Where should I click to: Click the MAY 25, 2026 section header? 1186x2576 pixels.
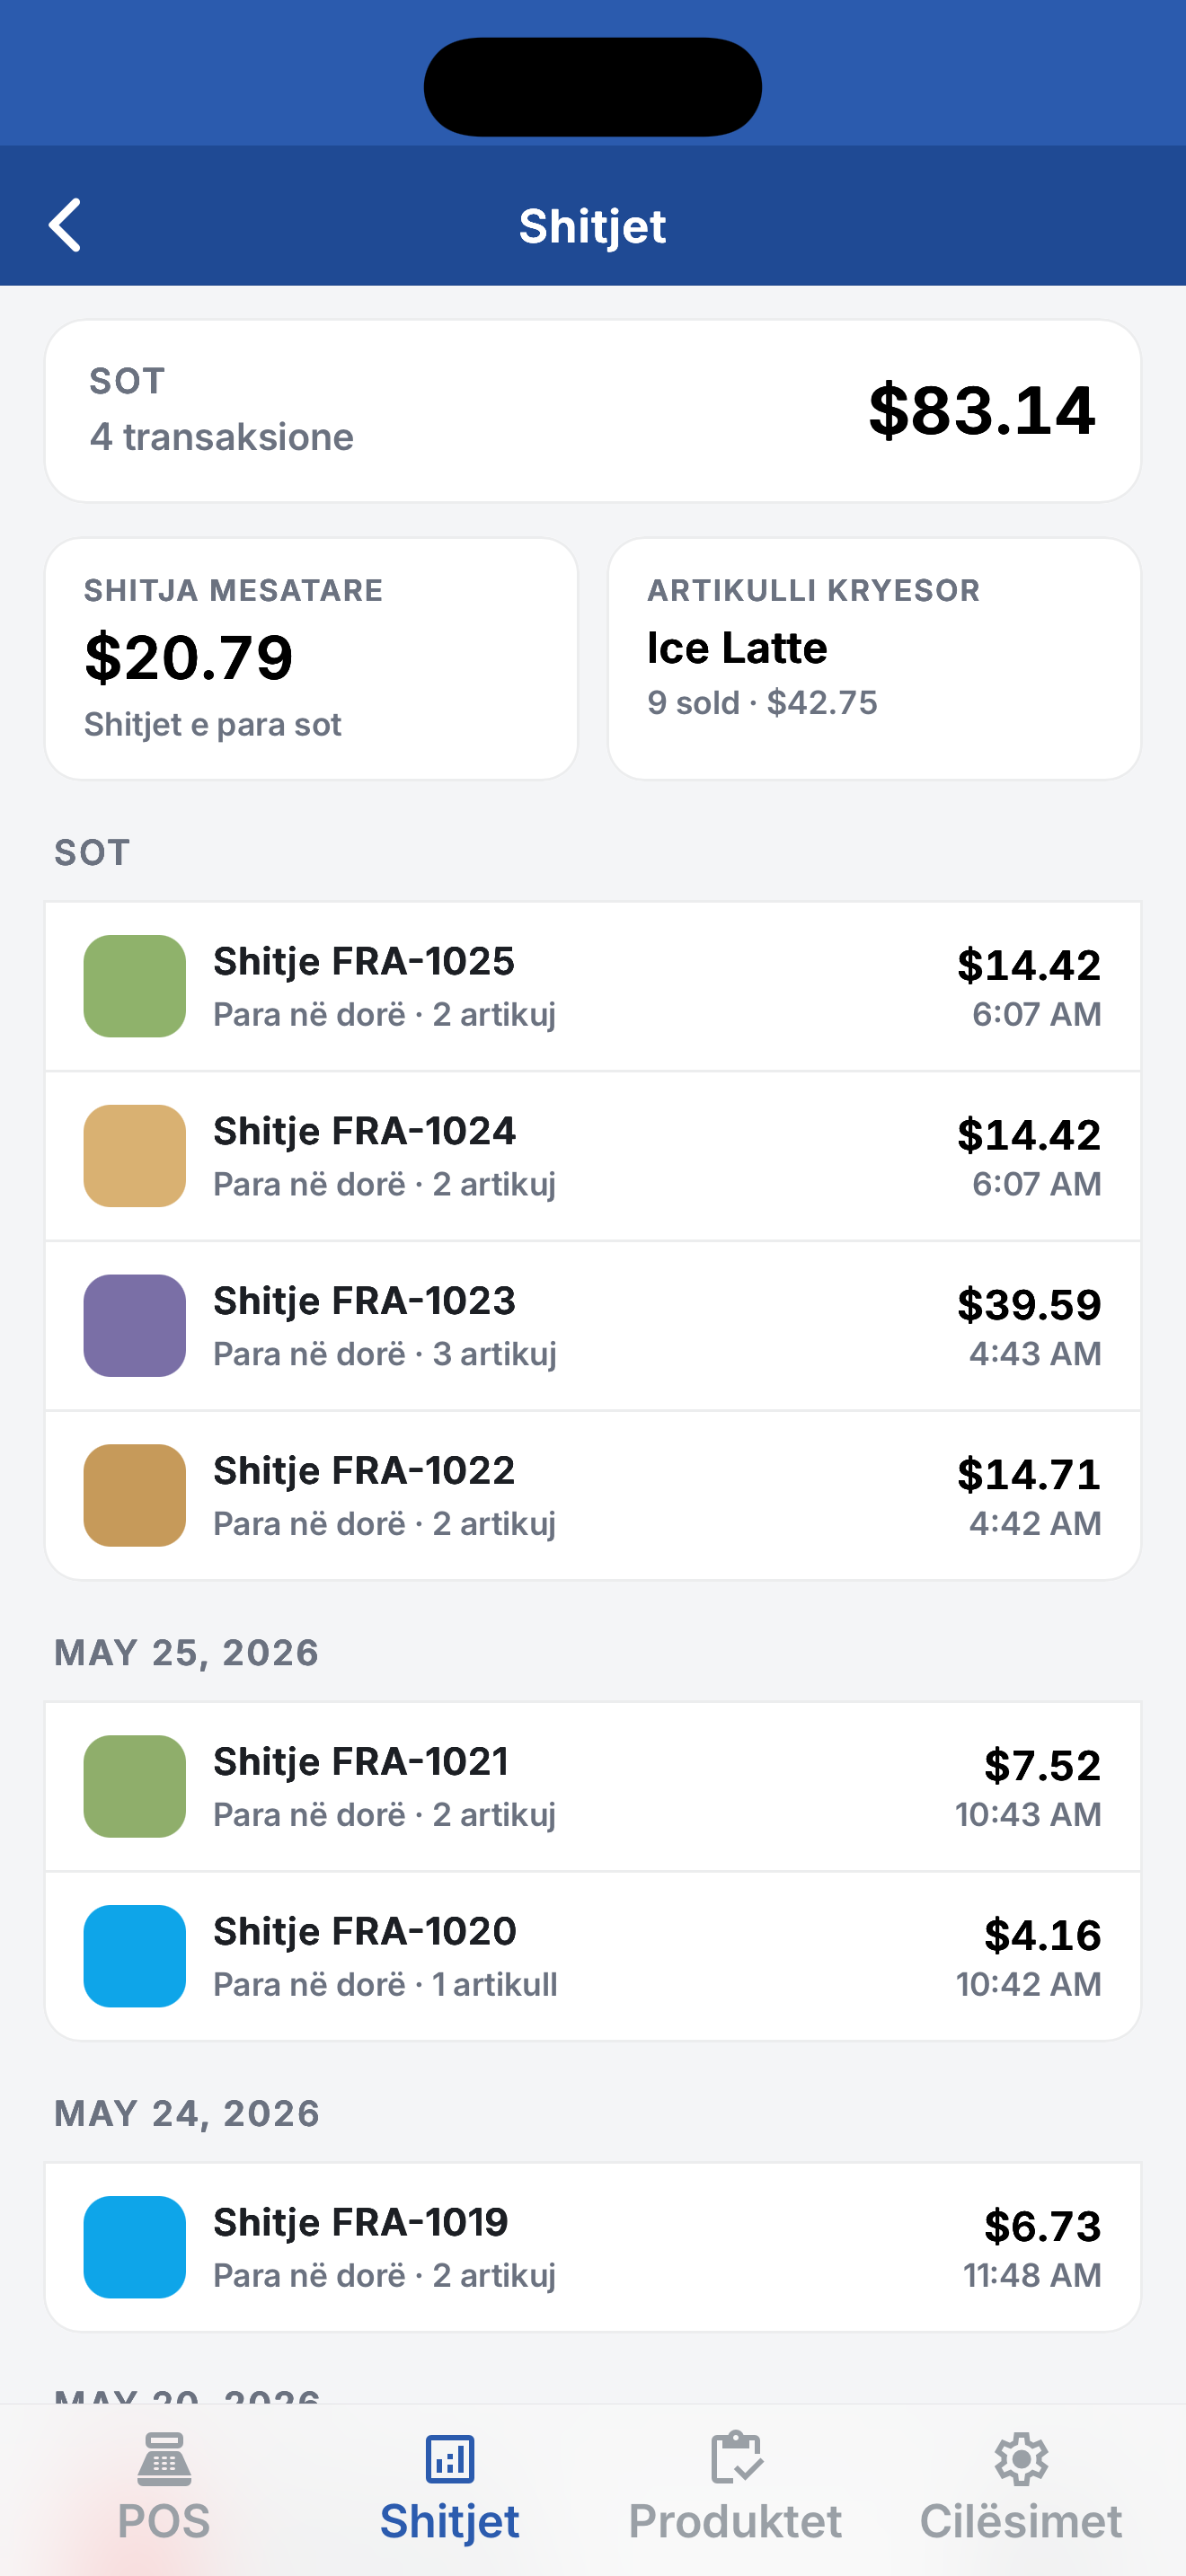tap(187, 1653)
